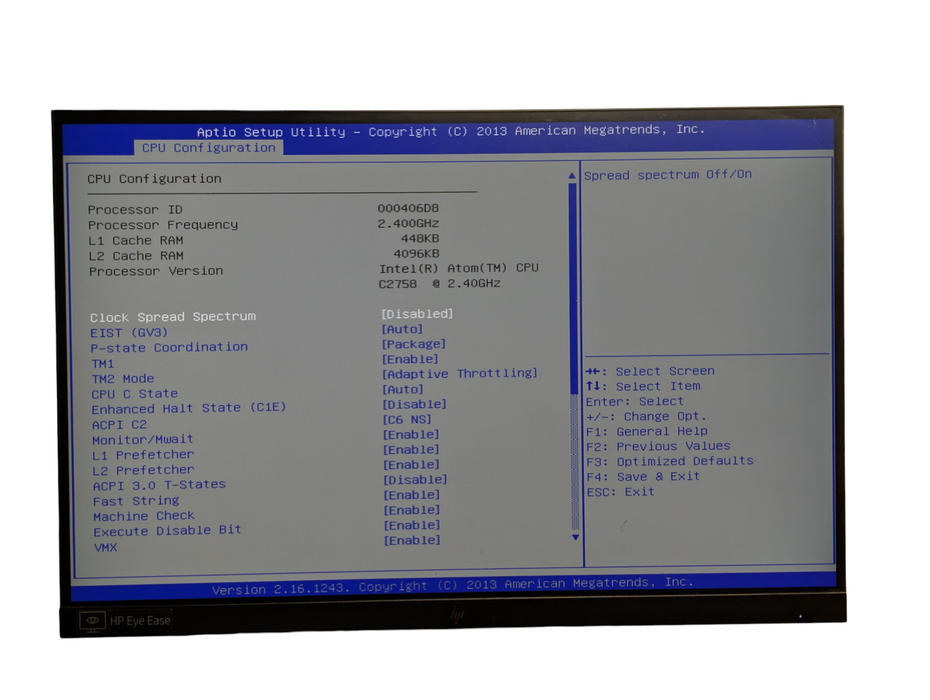Toggle the Enhanced Halt State [Disable] value
The image size is (930, 700).
414,404
